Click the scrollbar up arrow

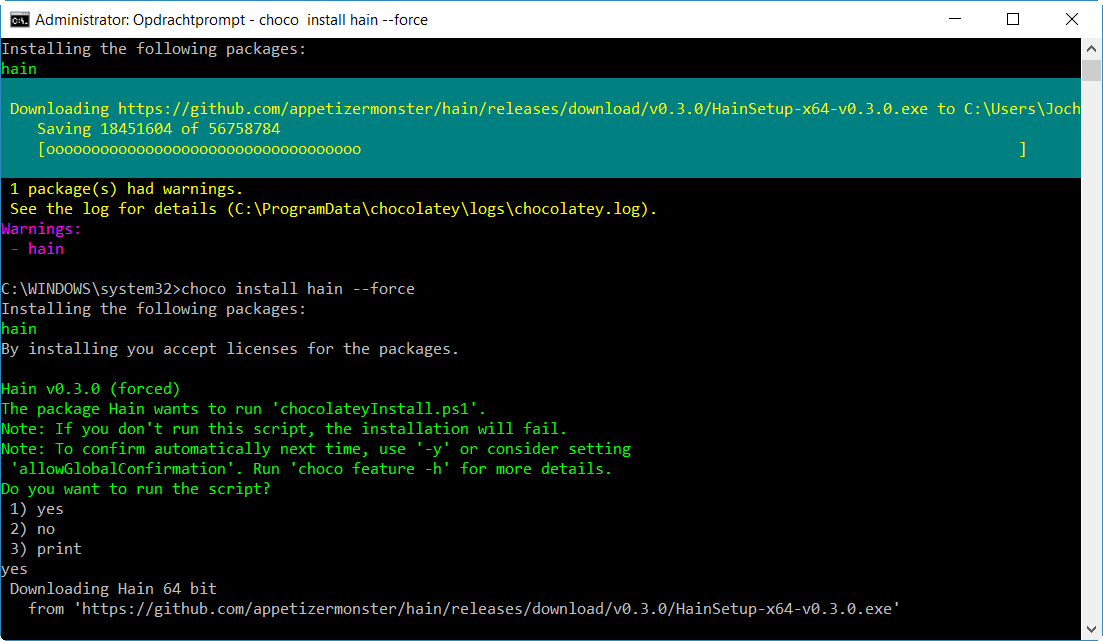coord(1092,49)
